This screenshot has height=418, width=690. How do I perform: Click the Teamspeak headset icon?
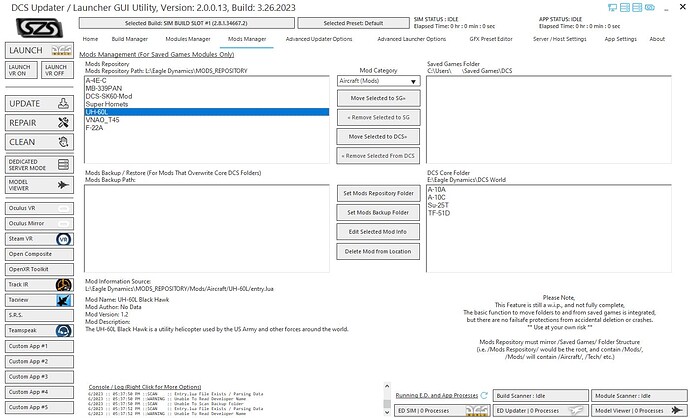tap(64, 330)
